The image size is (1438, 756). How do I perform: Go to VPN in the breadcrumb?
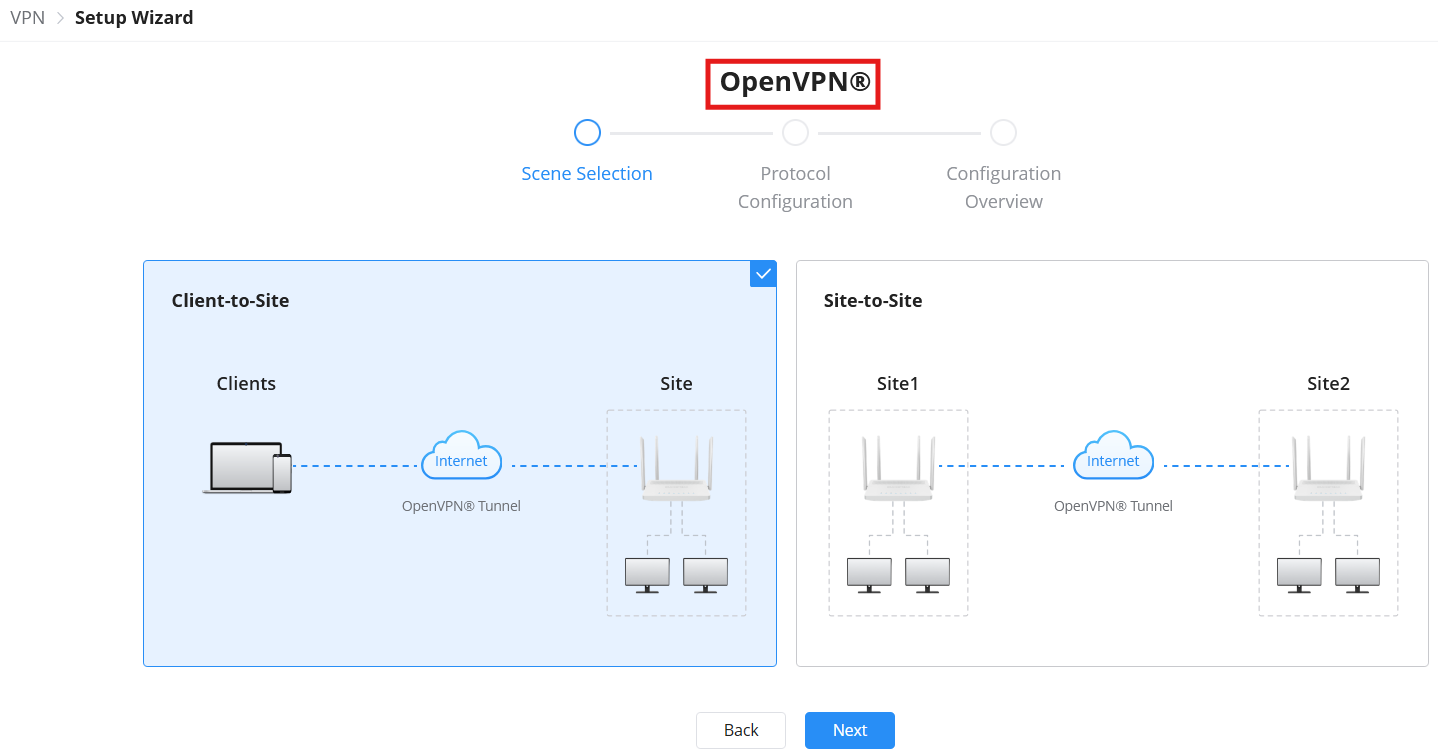click(27, 18)
